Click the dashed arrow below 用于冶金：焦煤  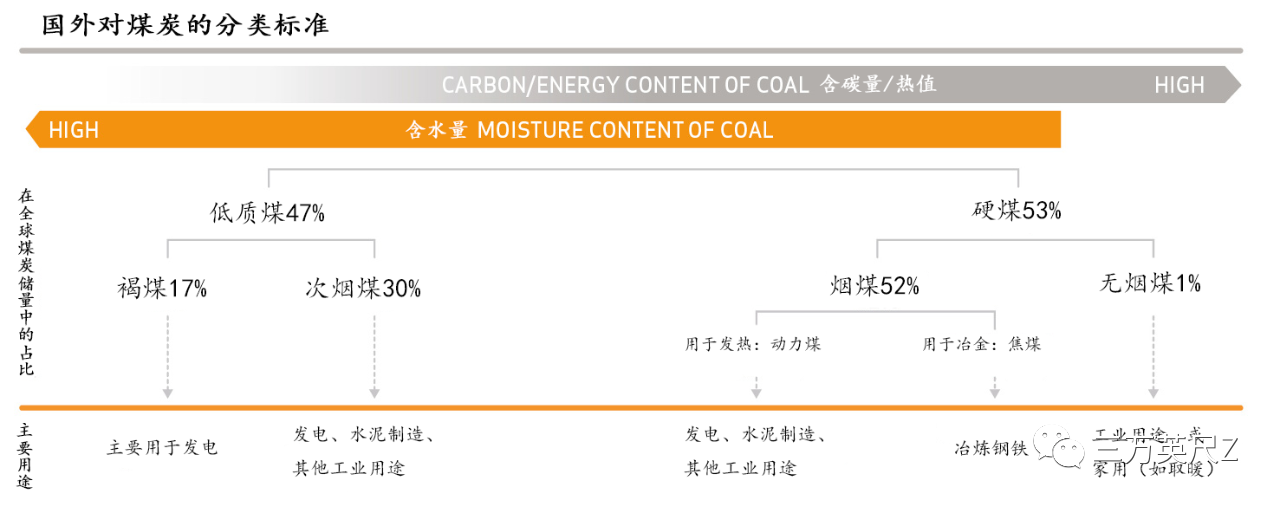(x=994, y=387)
